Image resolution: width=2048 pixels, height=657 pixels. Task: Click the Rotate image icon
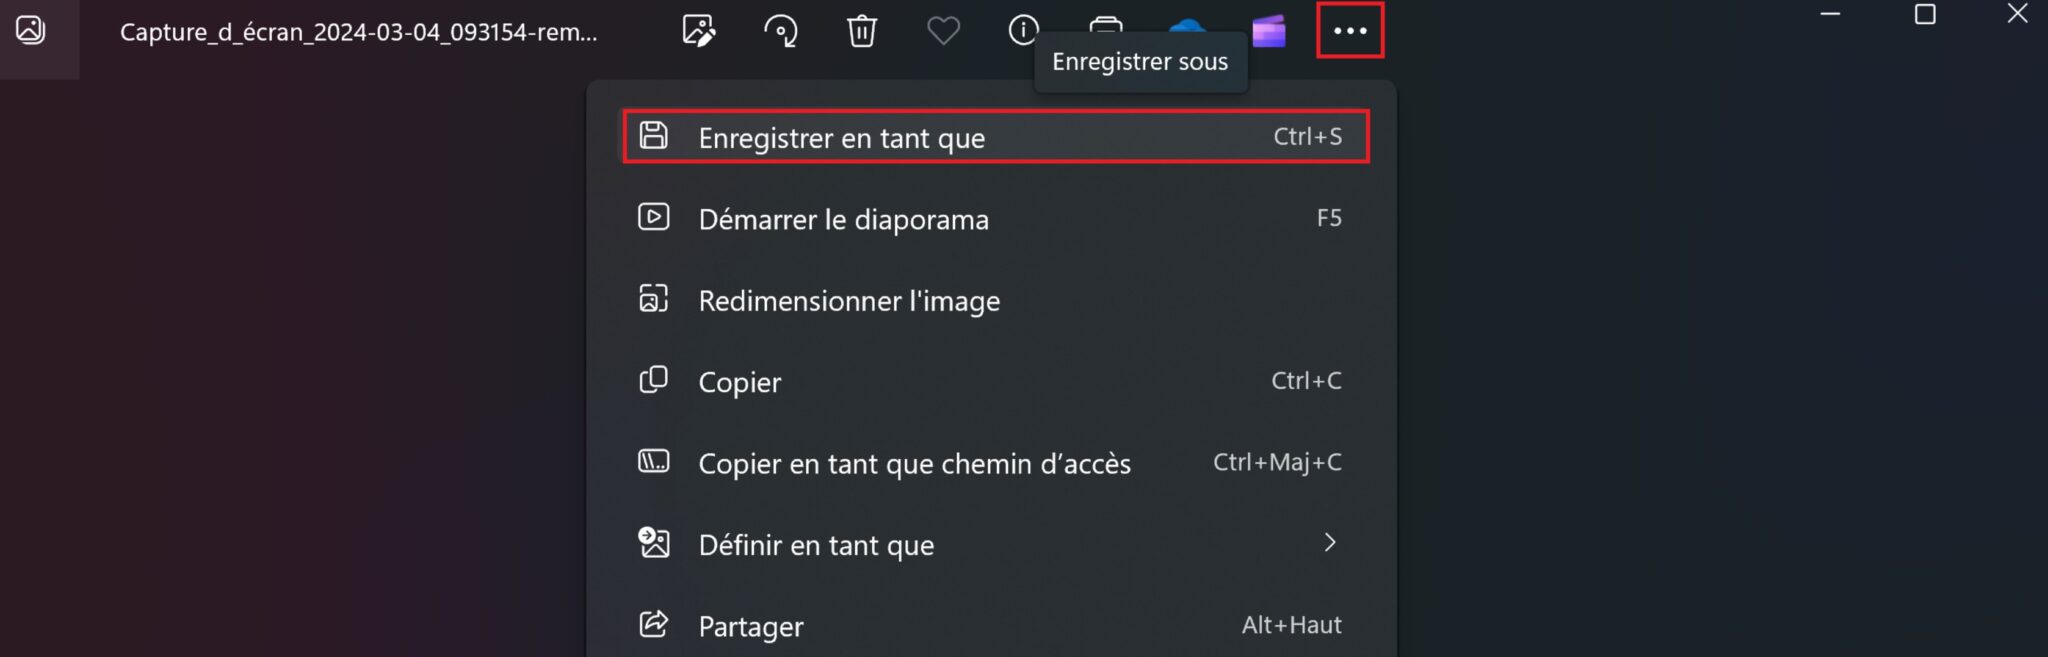coord(781,31)
